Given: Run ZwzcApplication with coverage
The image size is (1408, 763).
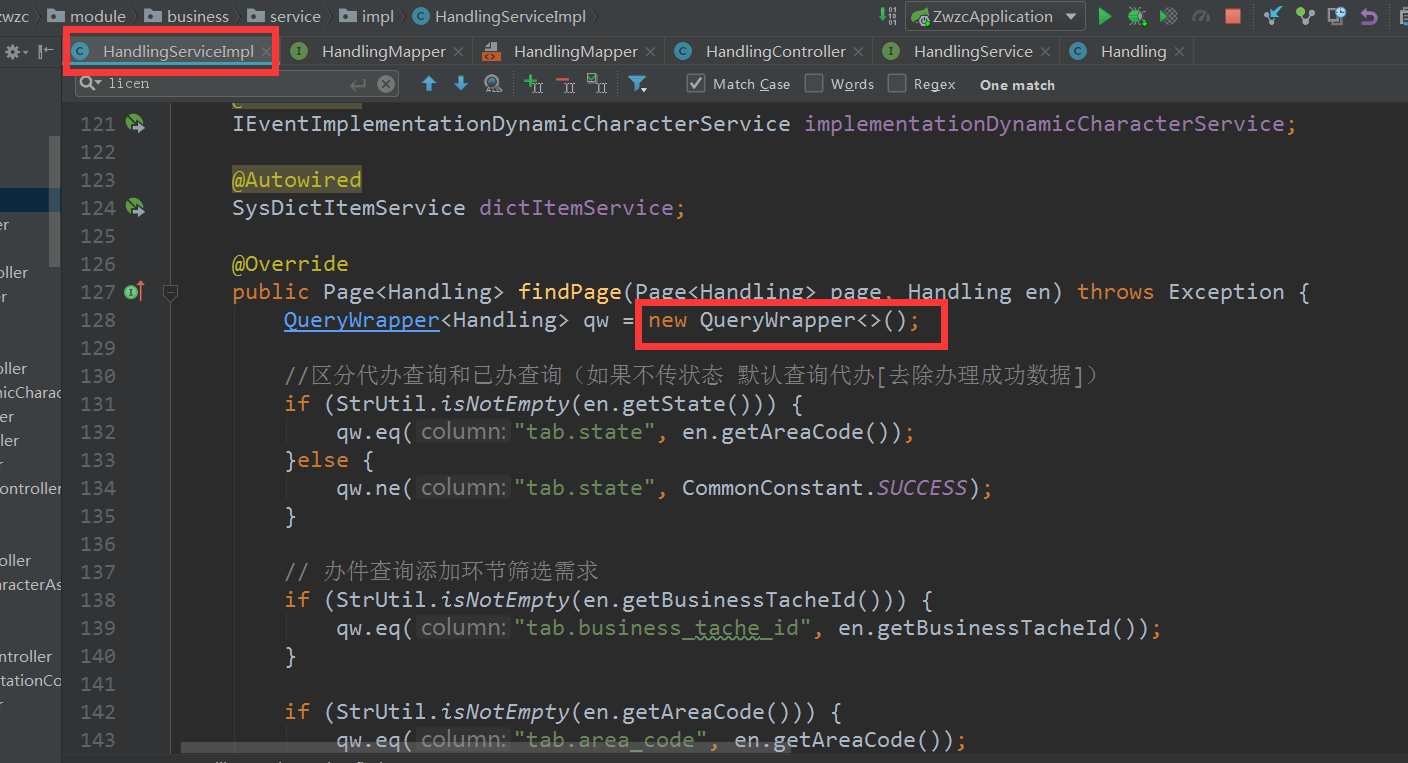Looking at the screenshot, I should [x=1169, y=16].
